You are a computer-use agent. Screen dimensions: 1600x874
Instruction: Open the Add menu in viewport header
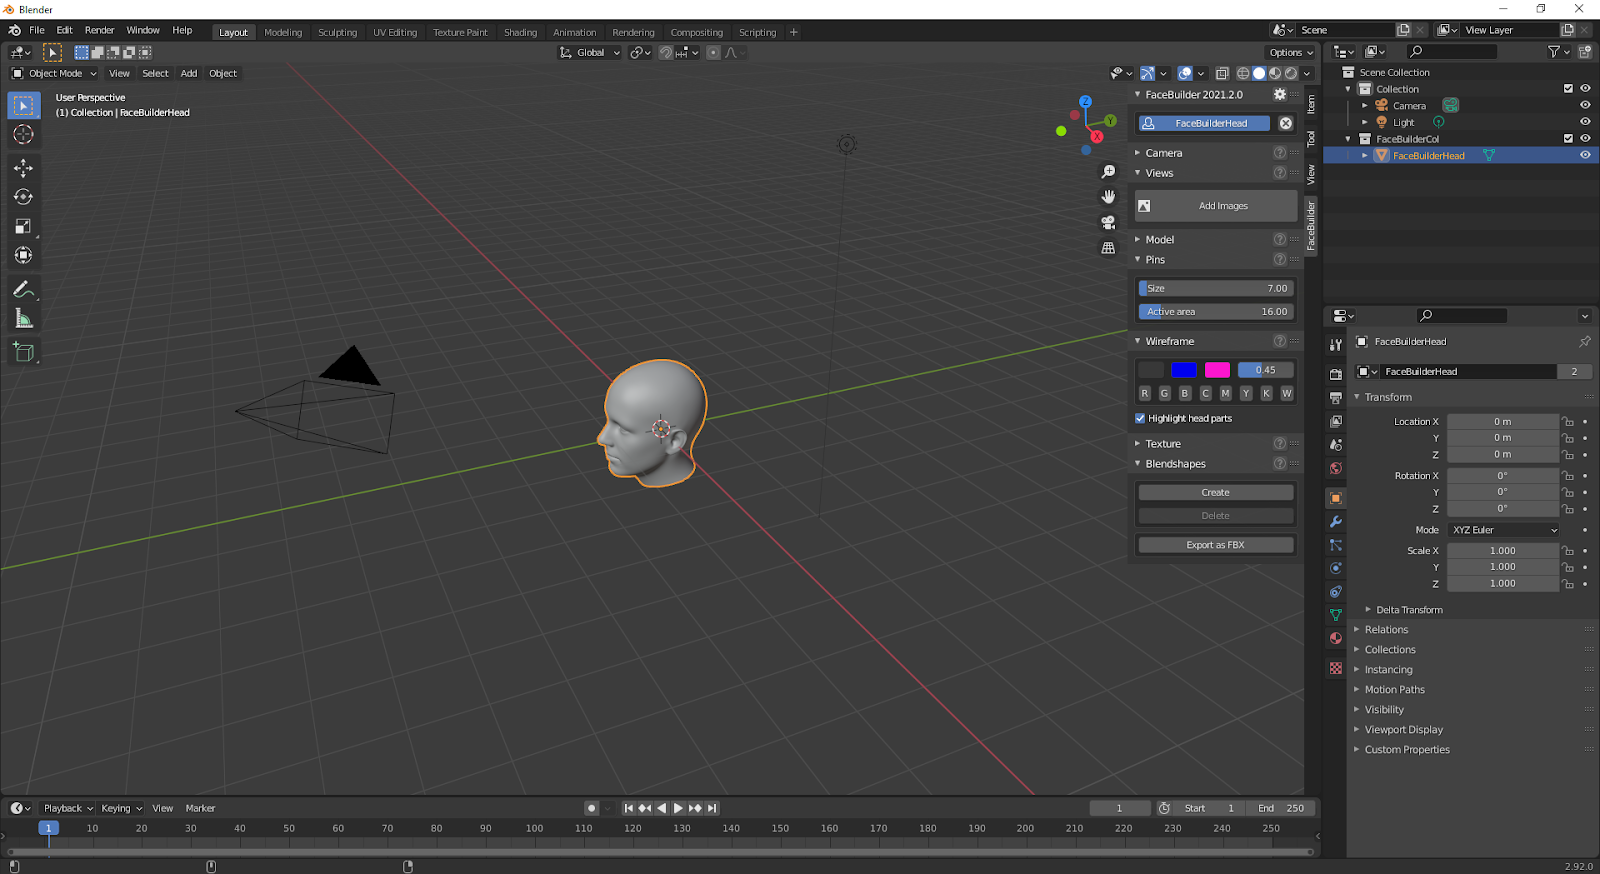pos(189,73)
